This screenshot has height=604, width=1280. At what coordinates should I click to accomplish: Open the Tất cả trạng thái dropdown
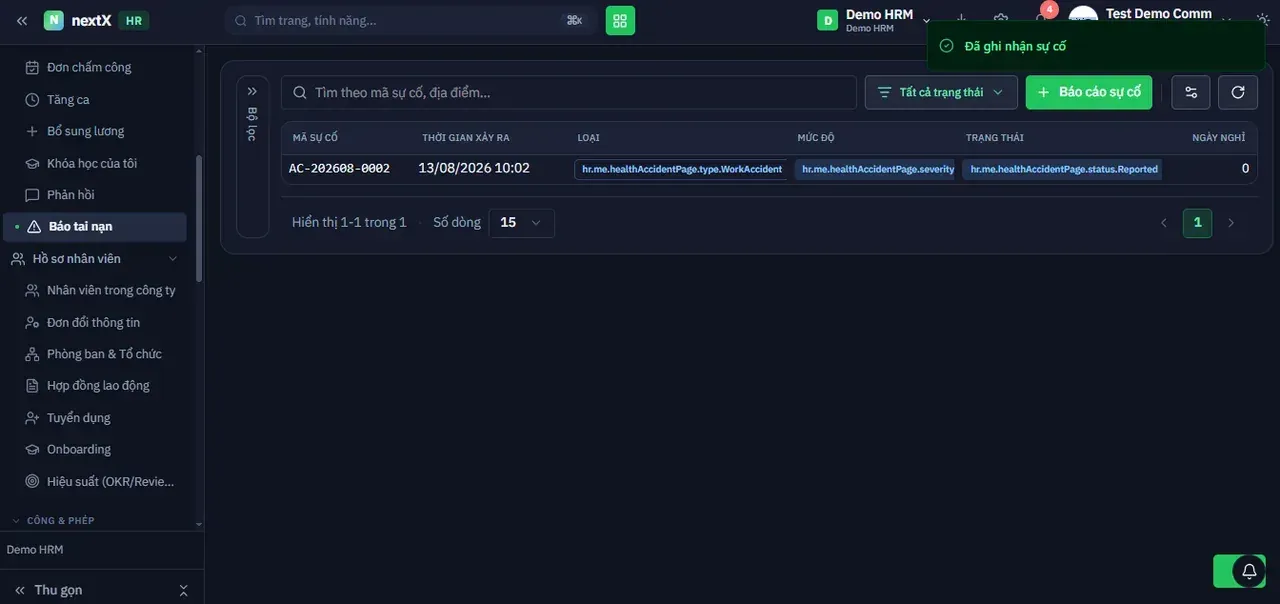(x=941, y=92)
